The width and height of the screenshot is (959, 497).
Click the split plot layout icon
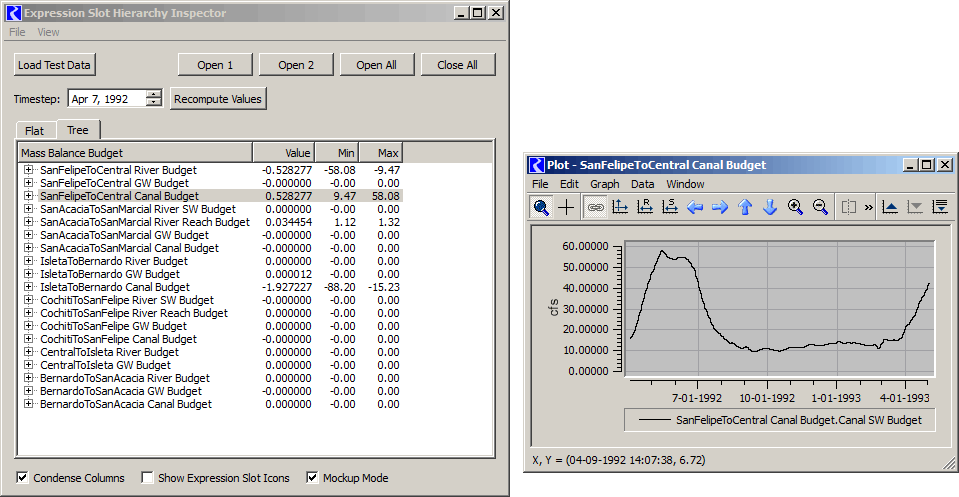coord(849,207)
